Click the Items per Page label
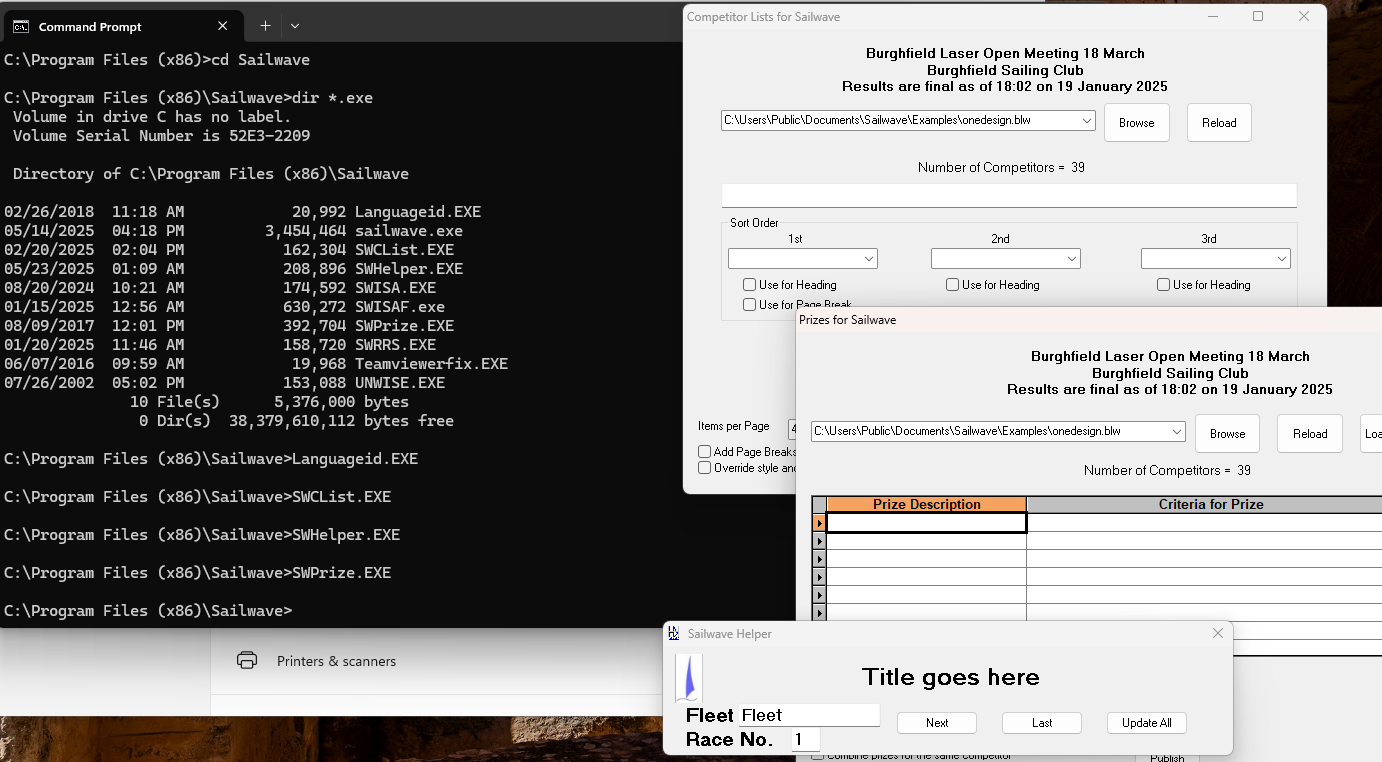This screenshot has width=1382, height=762. (734, 426)
